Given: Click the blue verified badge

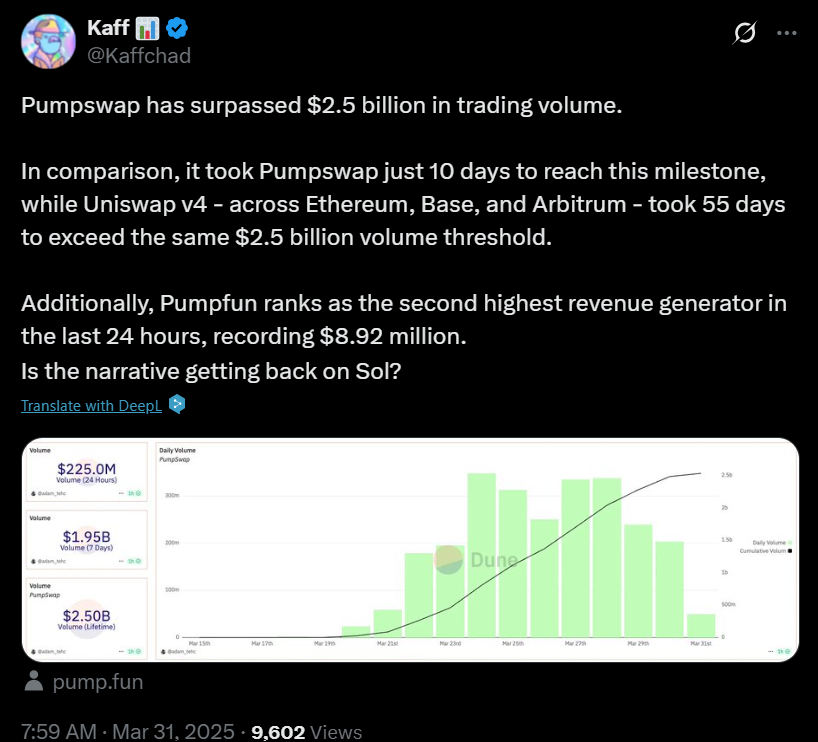Looking at the screenshot, I should [177, 28].
